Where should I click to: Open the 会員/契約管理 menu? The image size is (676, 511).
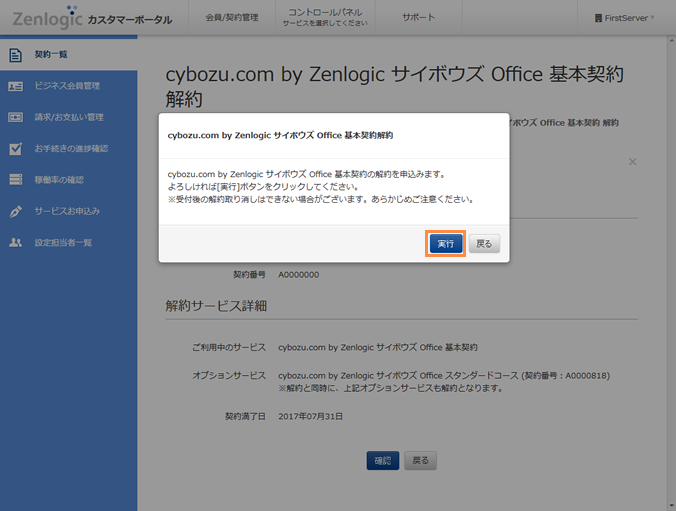click(x=232, y=18)
